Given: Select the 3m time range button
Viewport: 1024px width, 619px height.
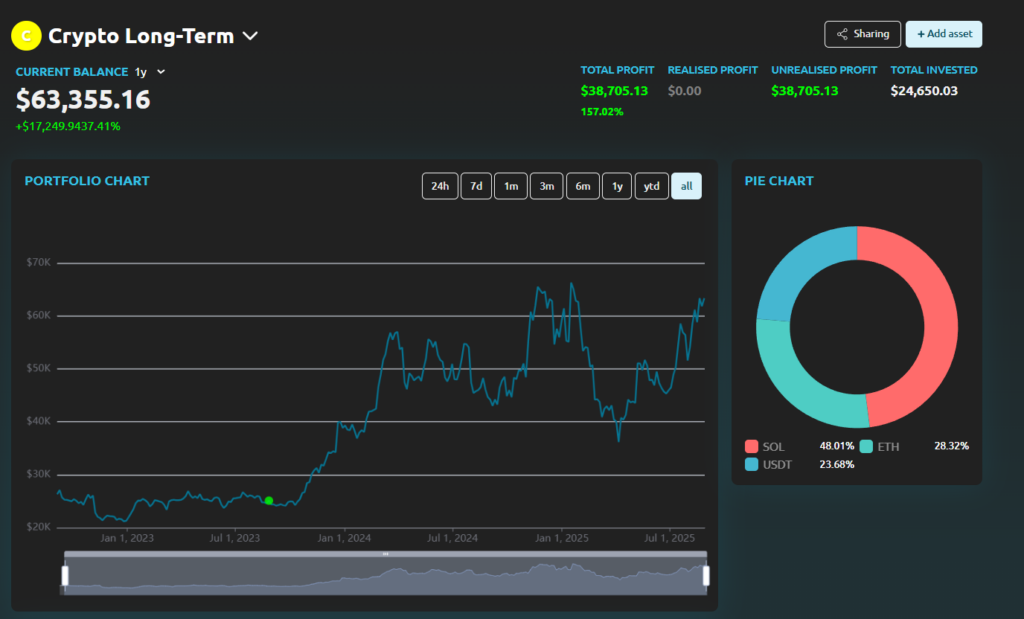Looking at the screenshot, I should [x=546, y=186].
